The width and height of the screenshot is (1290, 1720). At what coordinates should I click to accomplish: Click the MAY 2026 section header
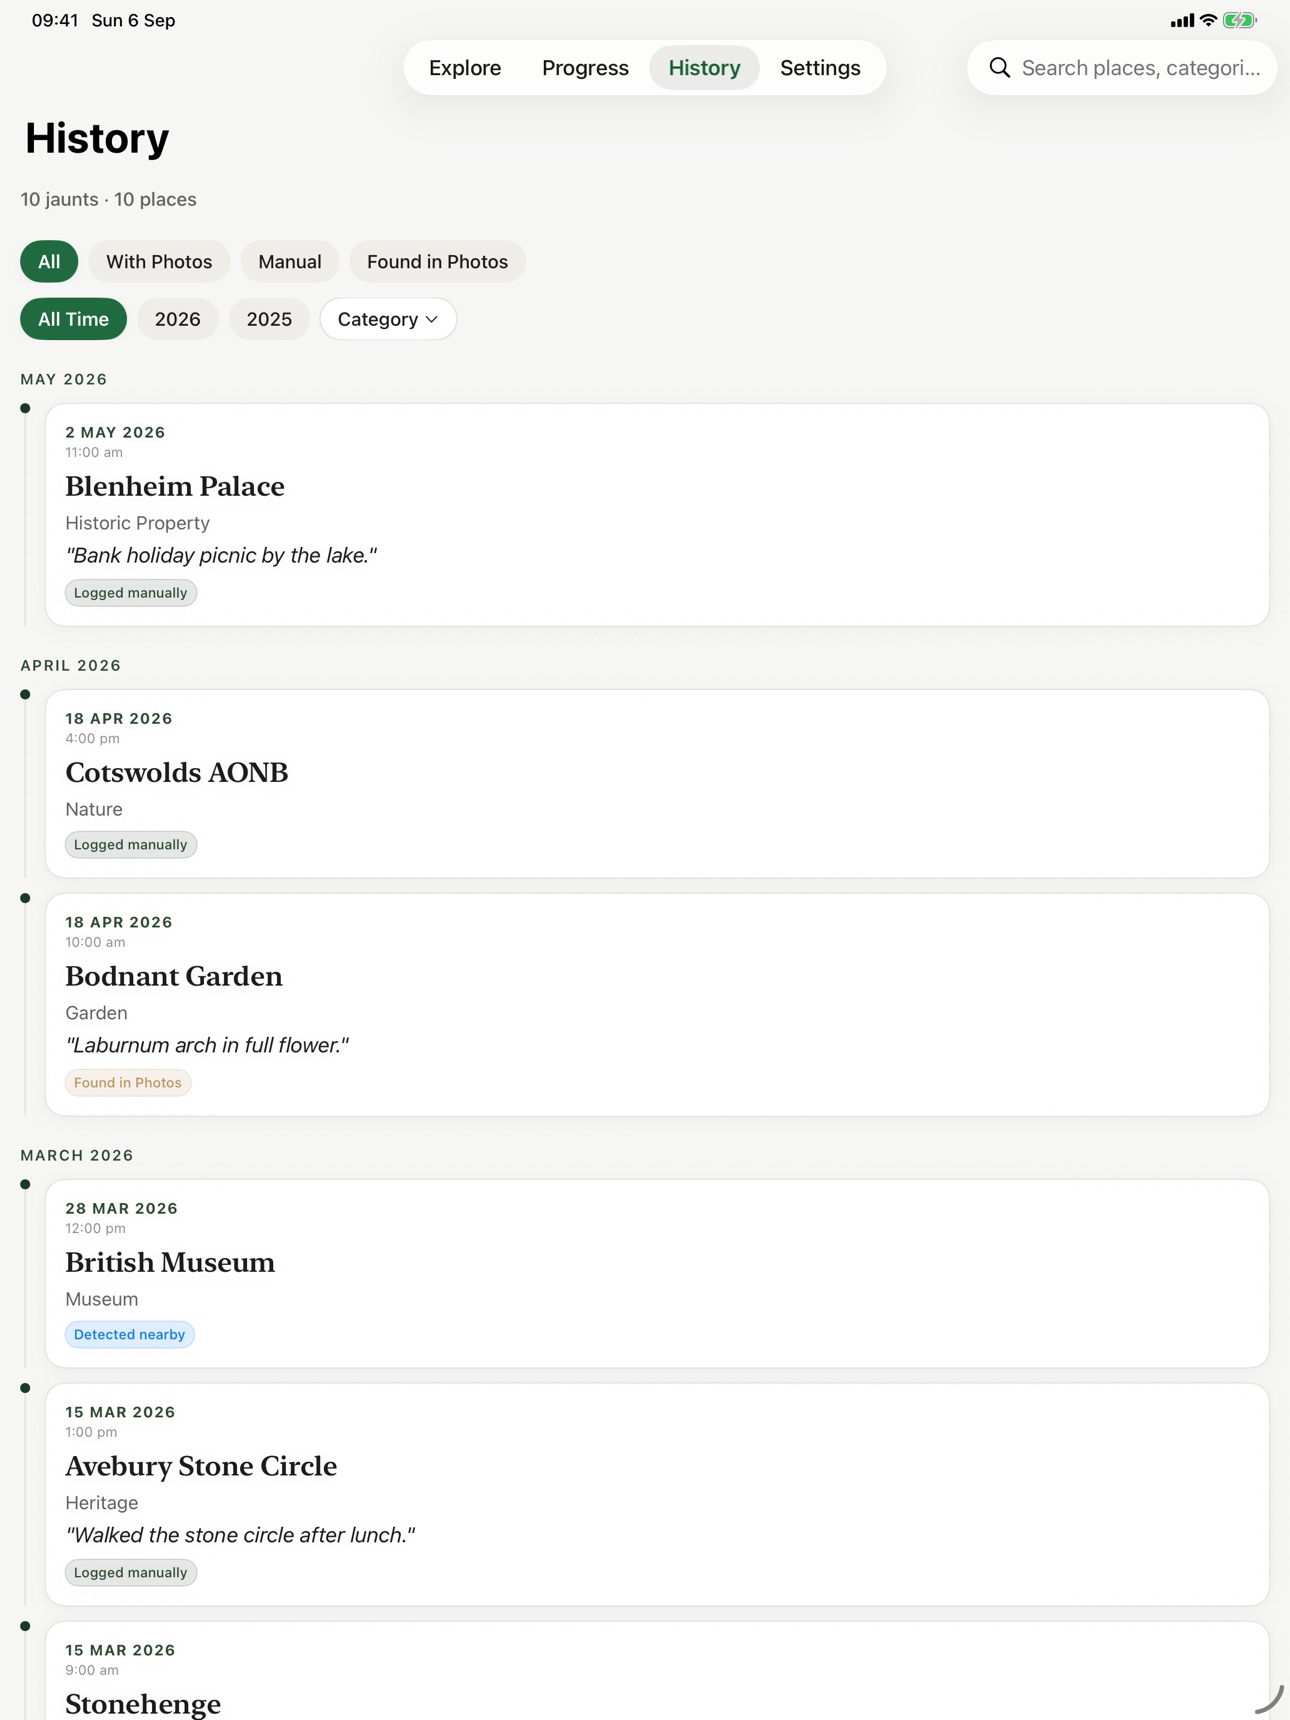point(64,380)
